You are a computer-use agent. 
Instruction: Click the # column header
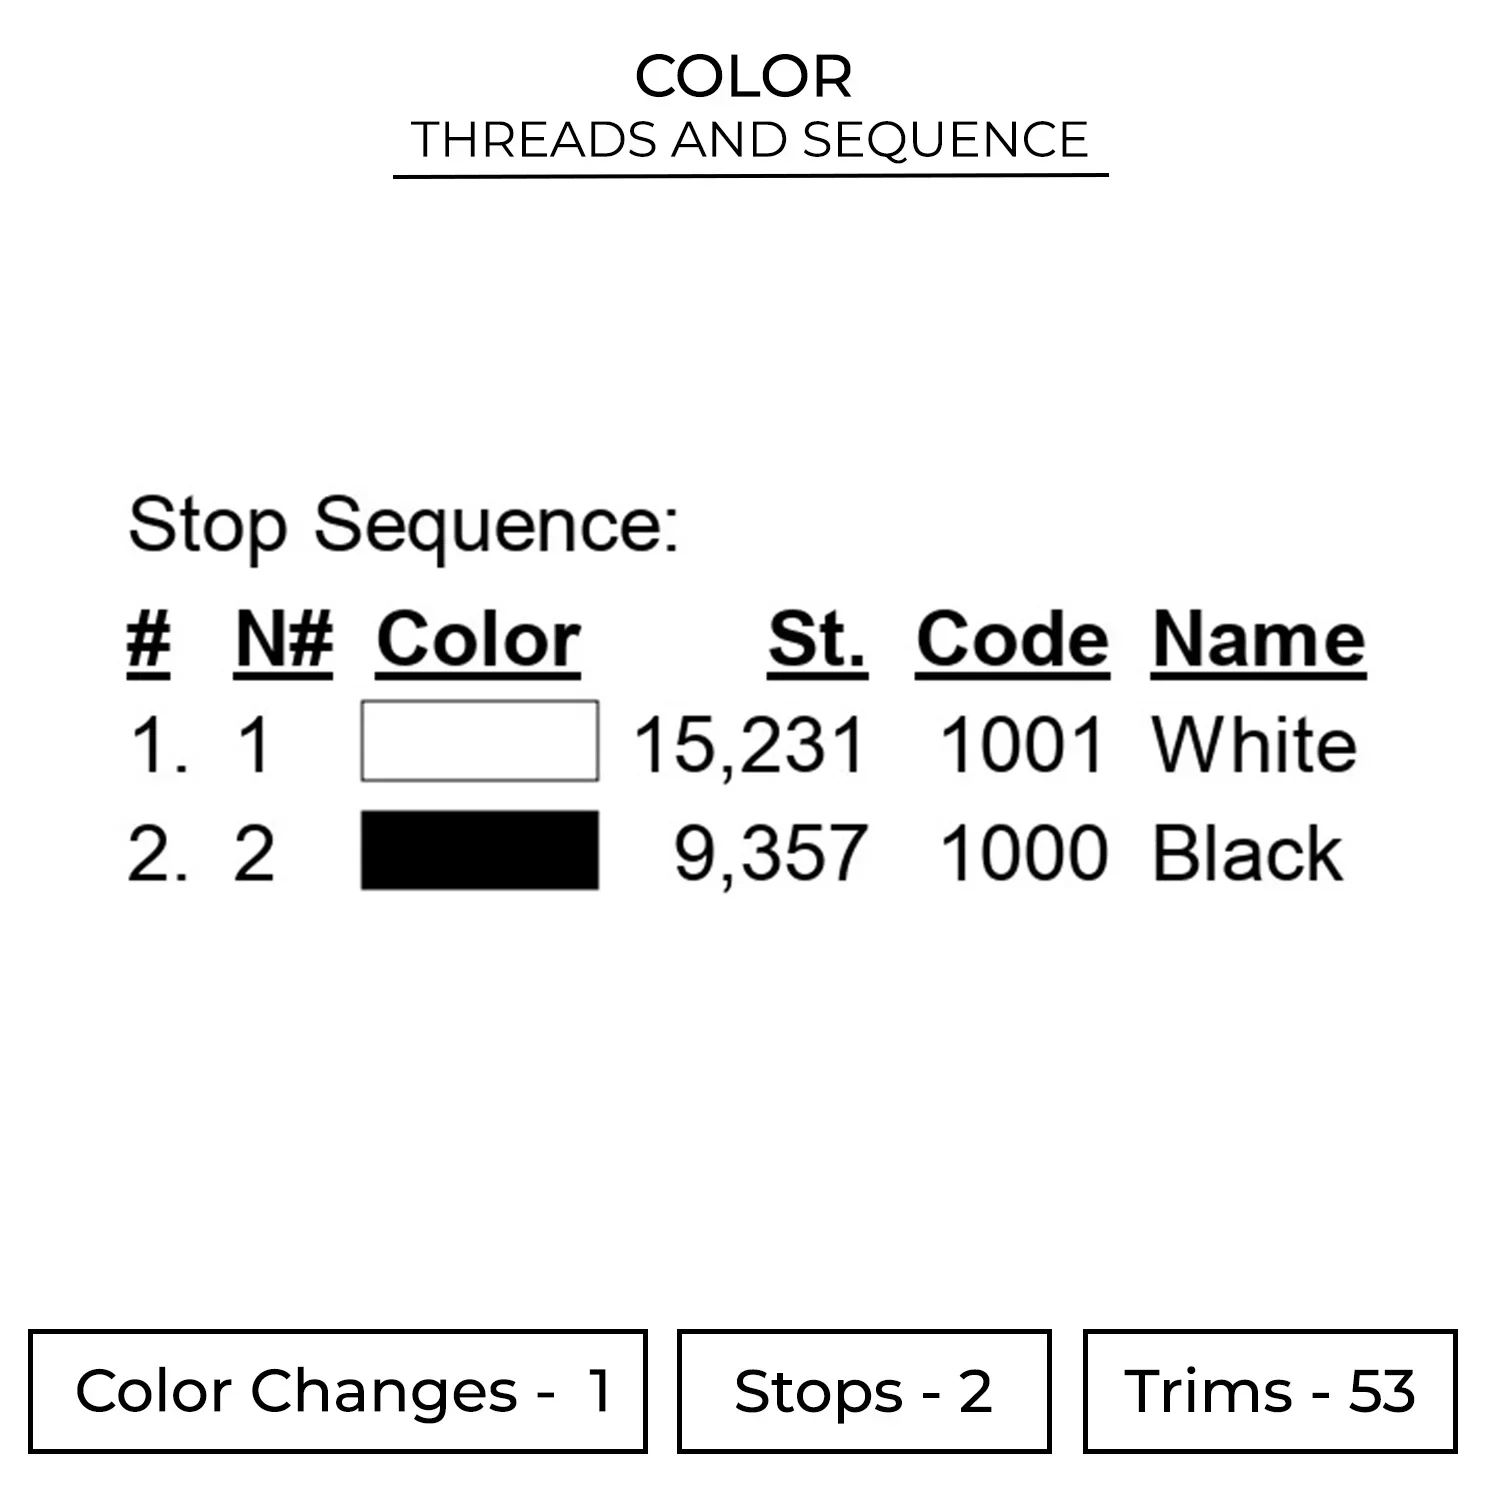point(148,640)
